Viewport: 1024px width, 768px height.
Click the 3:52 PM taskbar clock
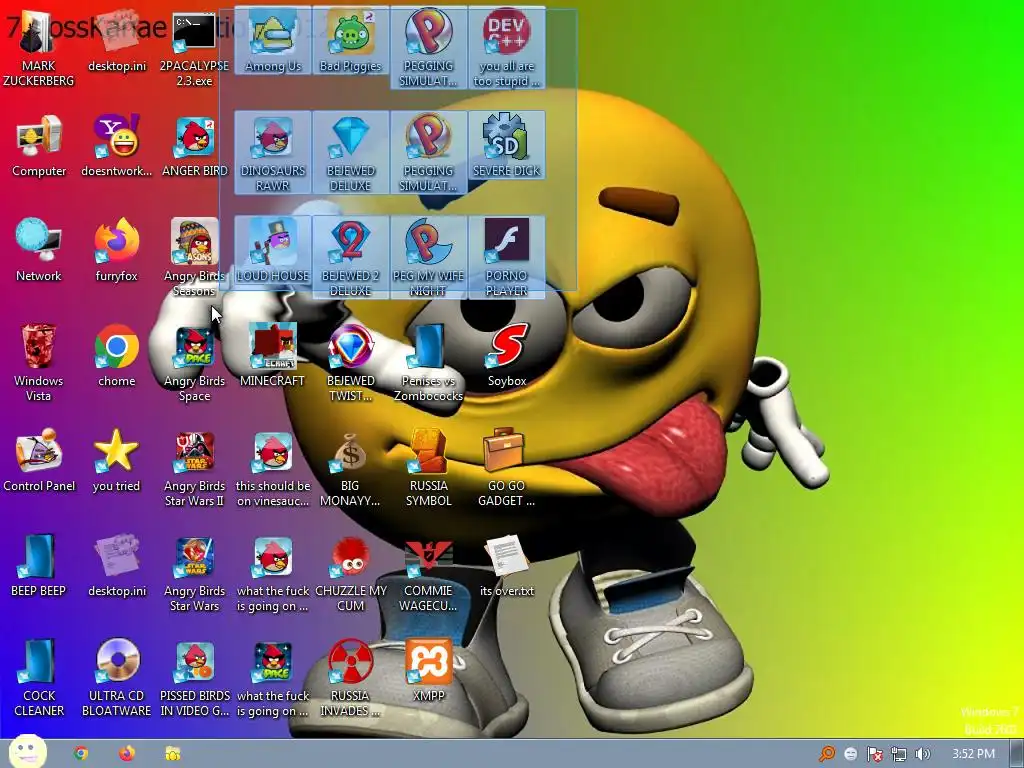[x=973, y=754]
